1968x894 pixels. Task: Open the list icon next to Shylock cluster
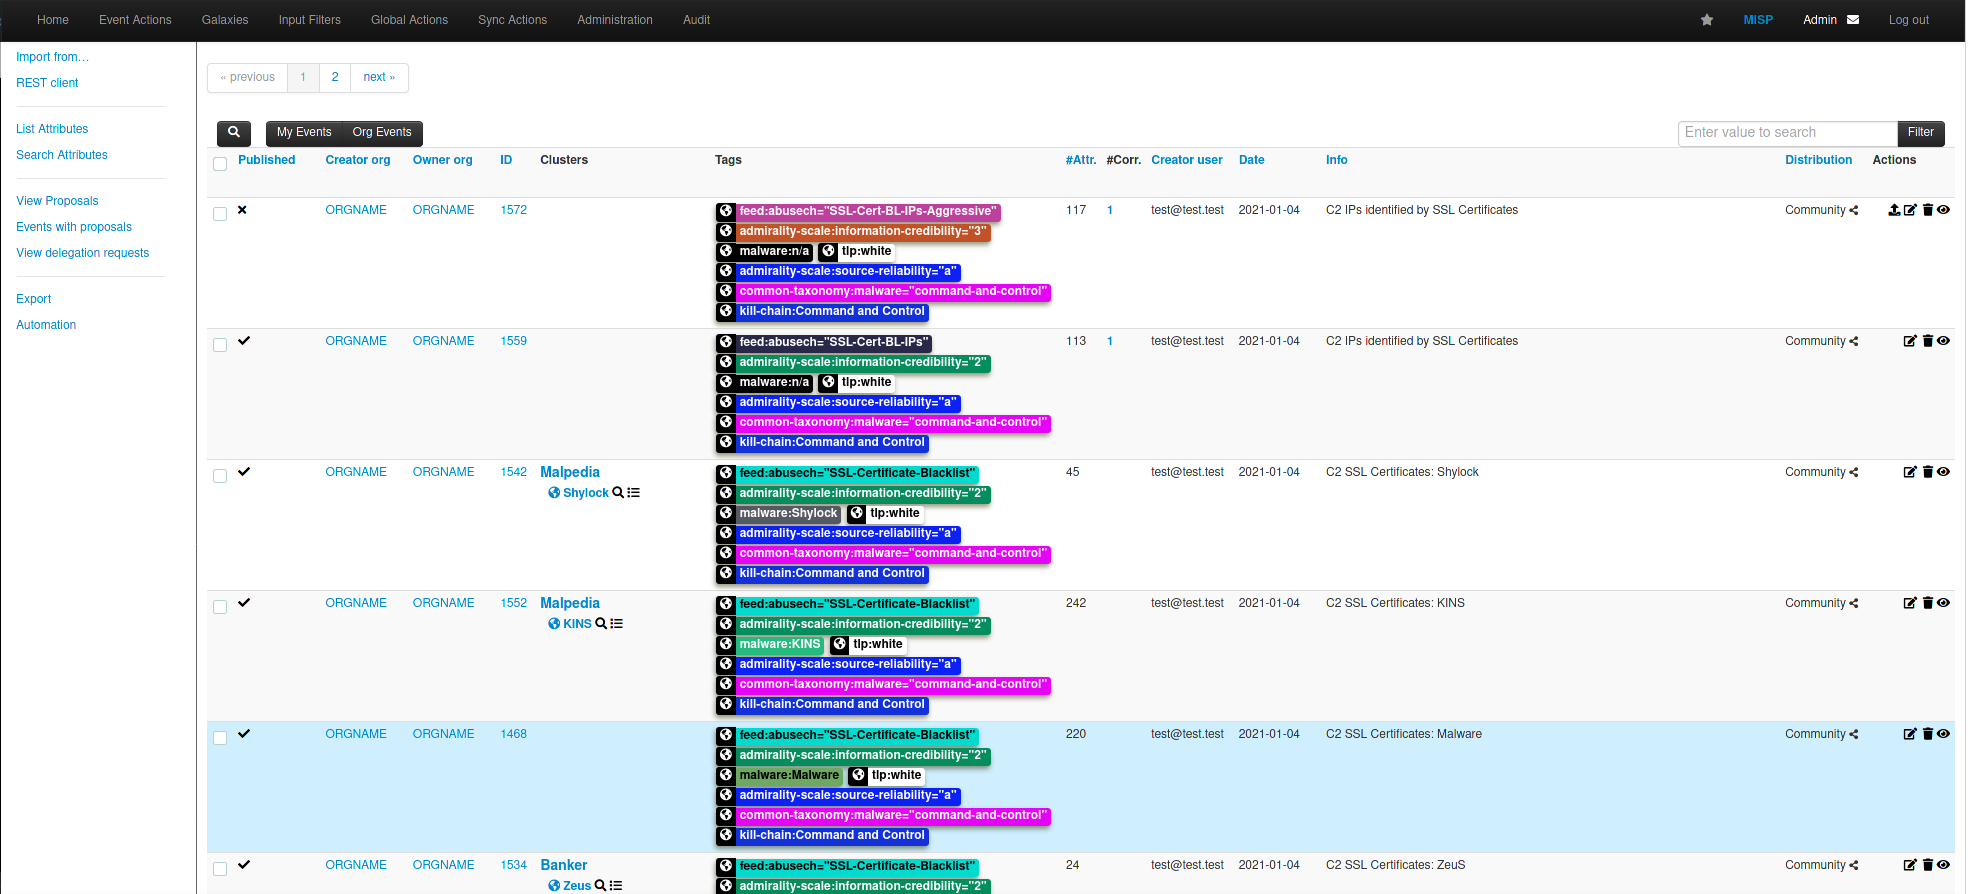pyautogui.click(x=634, y=493)
